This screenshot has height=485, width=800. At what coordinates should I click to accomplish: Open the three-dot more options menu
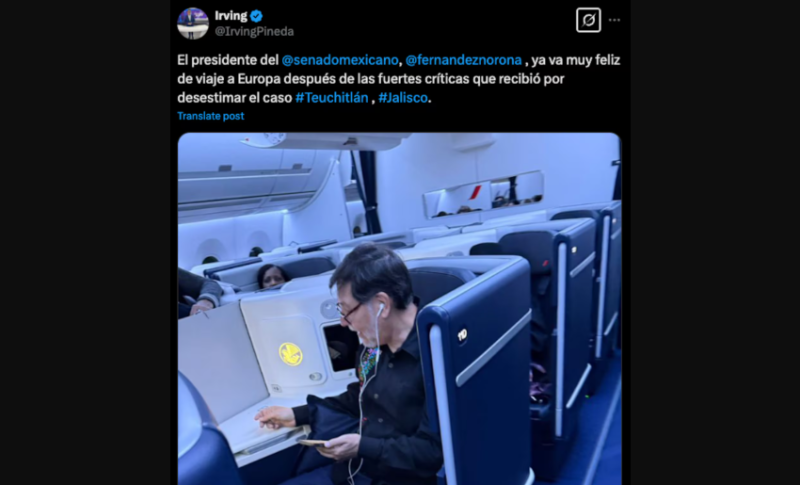click(614, 20)
